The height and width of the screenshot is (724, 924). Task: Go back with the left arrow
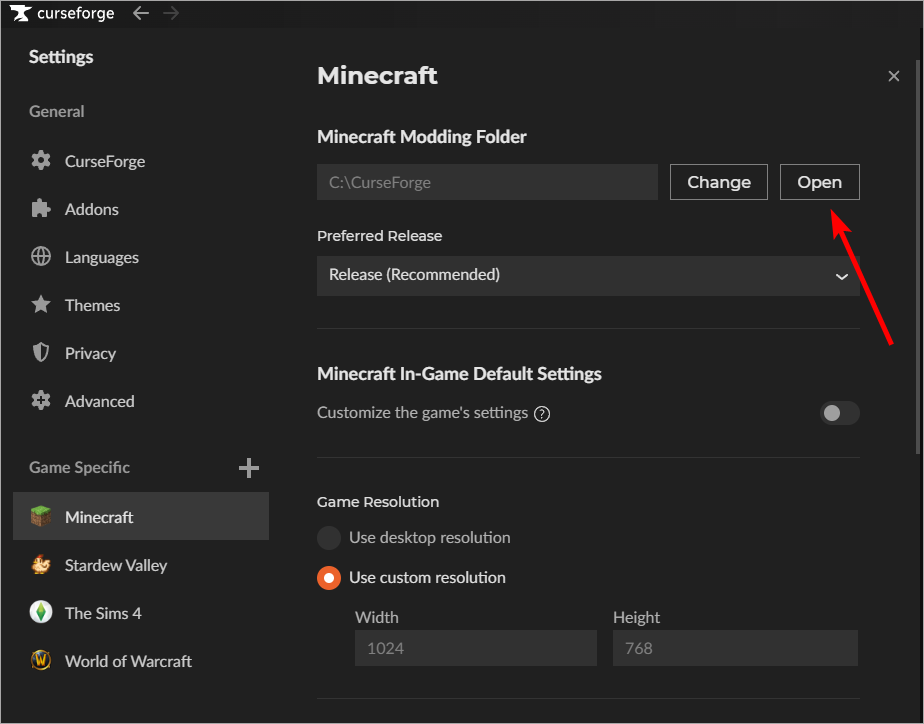141,13
